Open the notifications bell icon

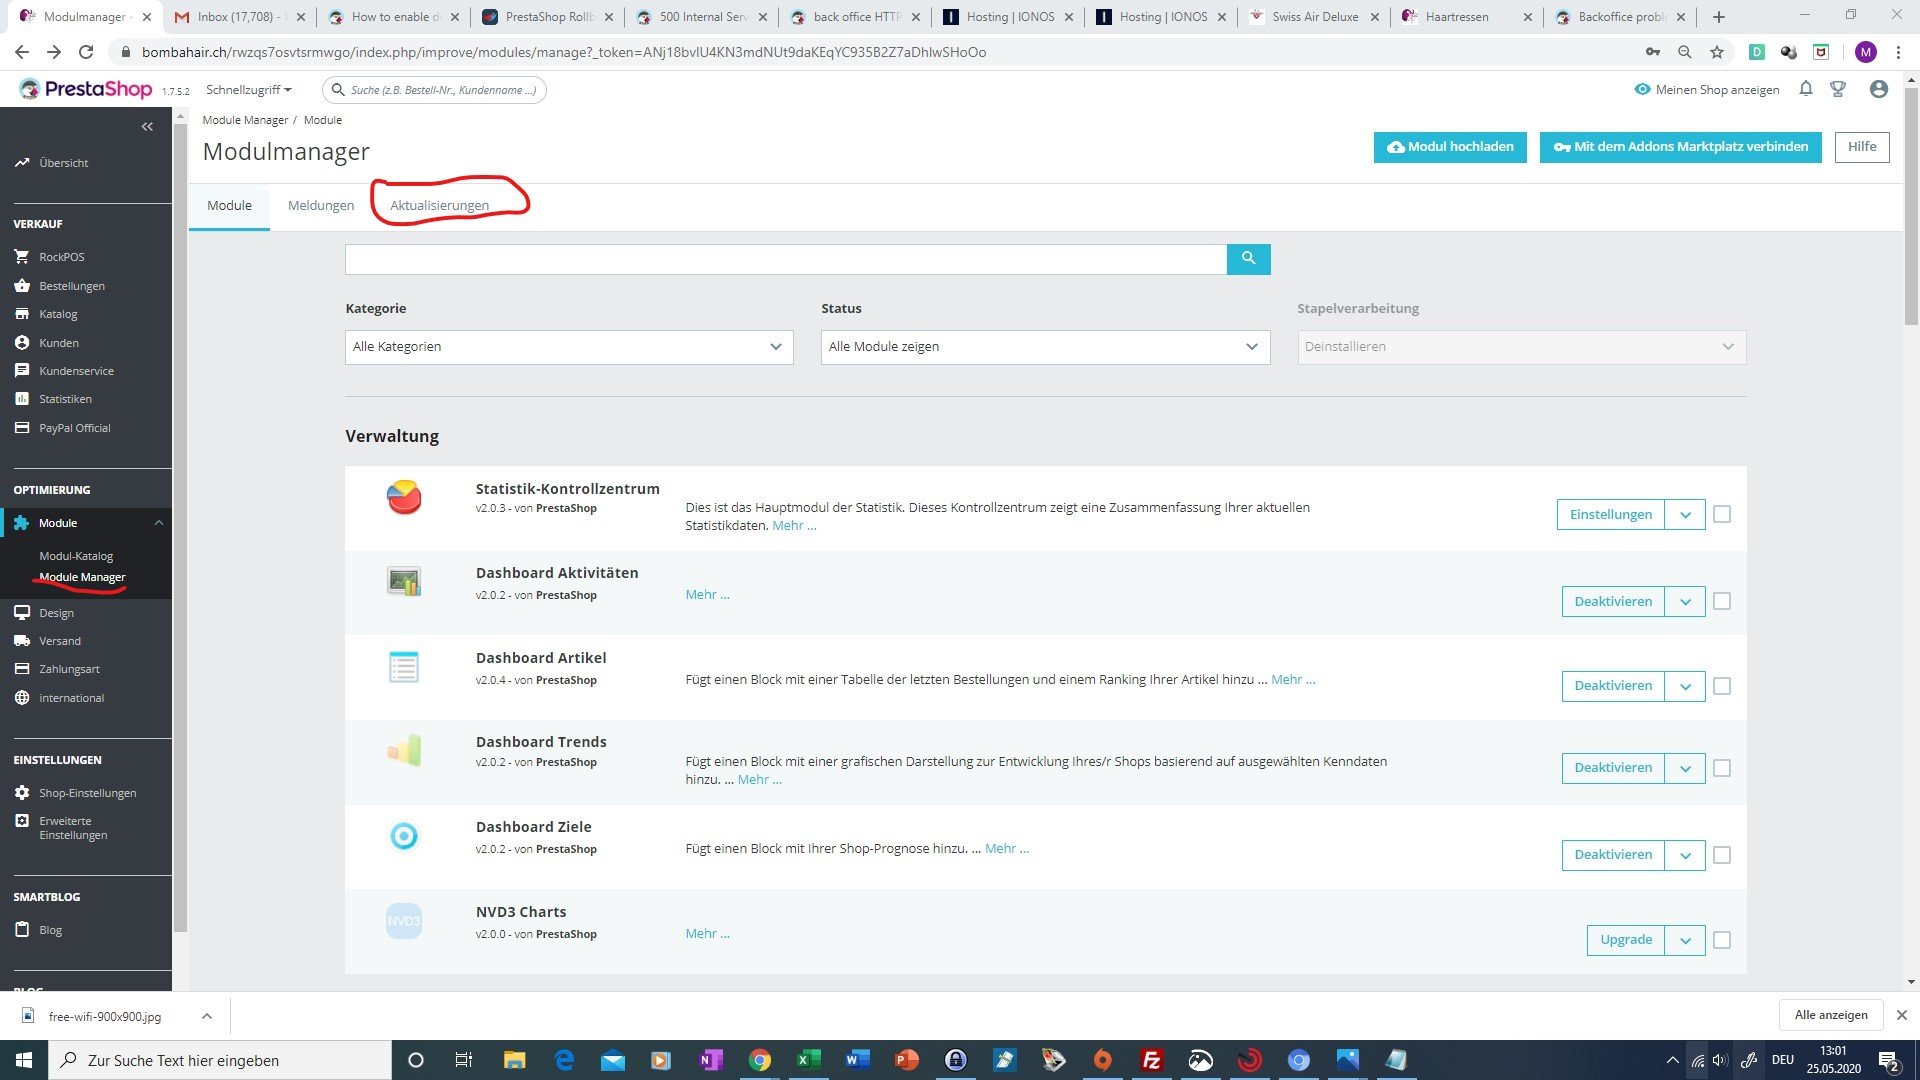point(1805,89)
